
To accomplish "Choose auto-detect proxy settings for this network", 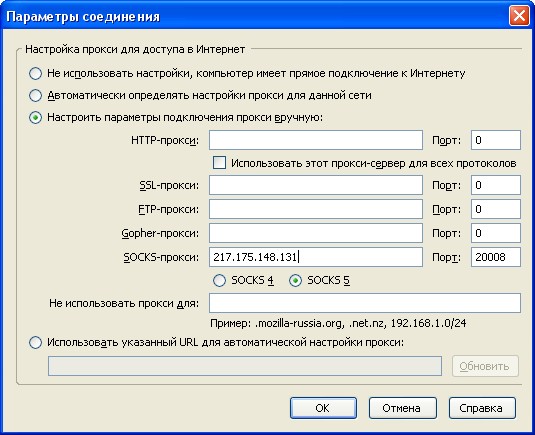I will 35,96.
